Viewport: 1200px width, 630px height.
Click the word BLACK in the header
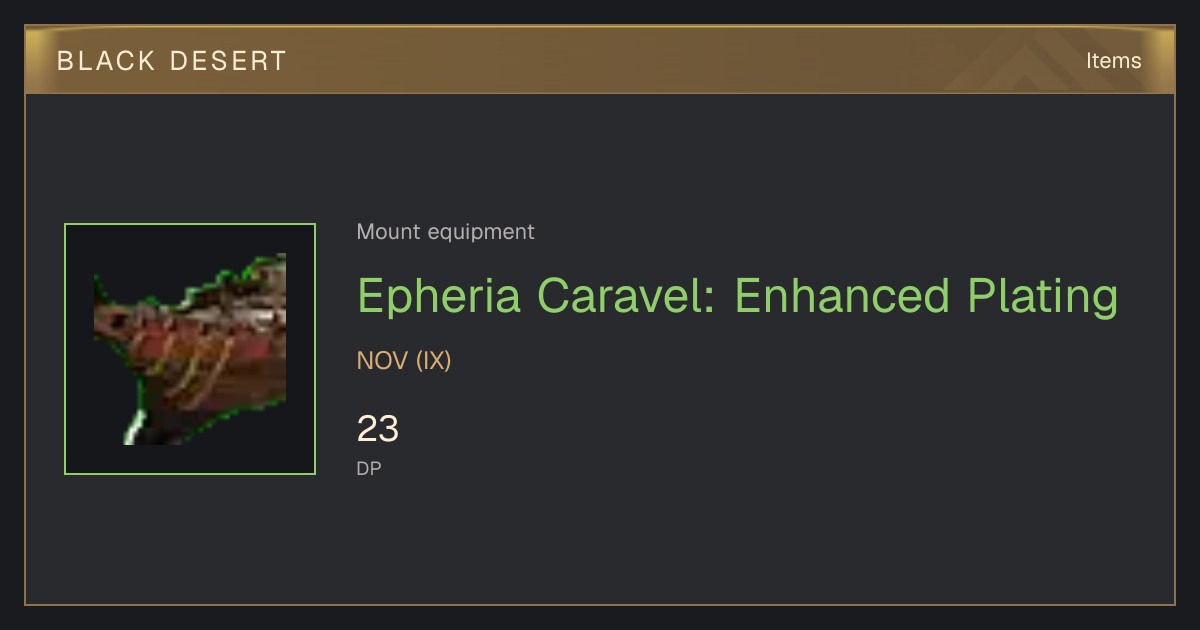pyautogui.click(x=106, y=61)
